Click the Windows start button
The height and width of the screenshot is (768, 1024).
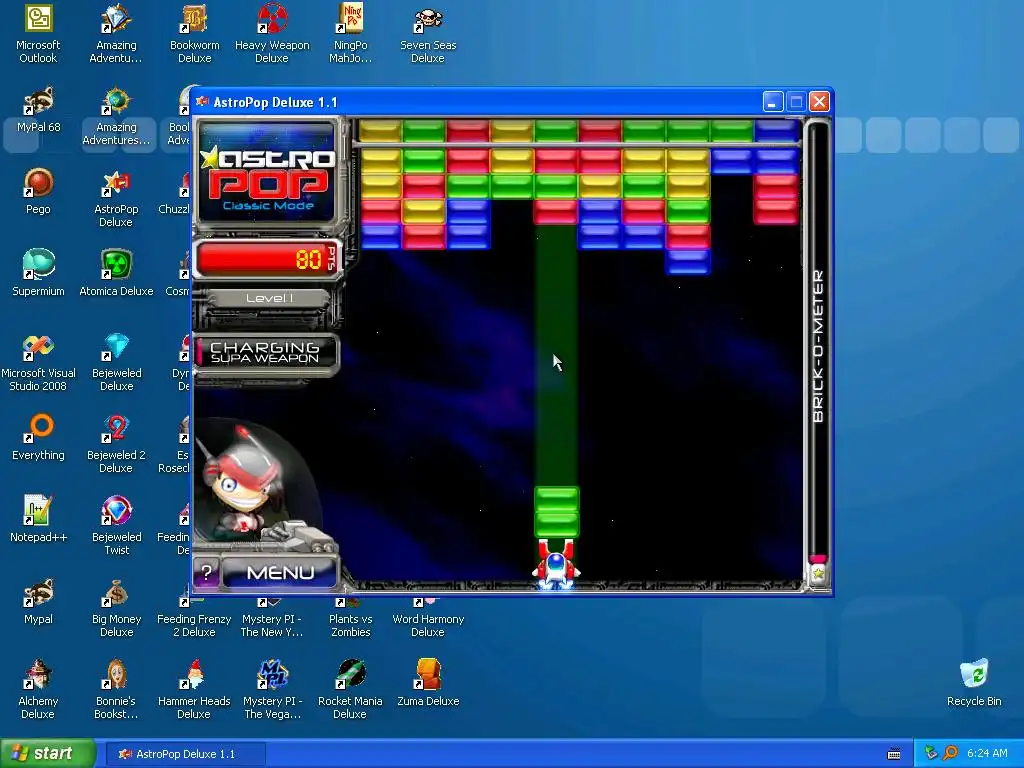click(x=47, y=754)
